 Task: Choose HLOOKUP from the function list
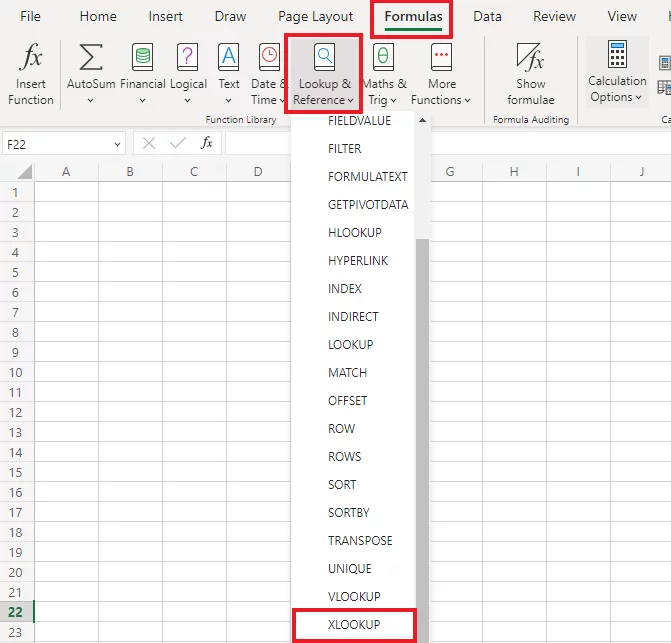tap(354, 233)
